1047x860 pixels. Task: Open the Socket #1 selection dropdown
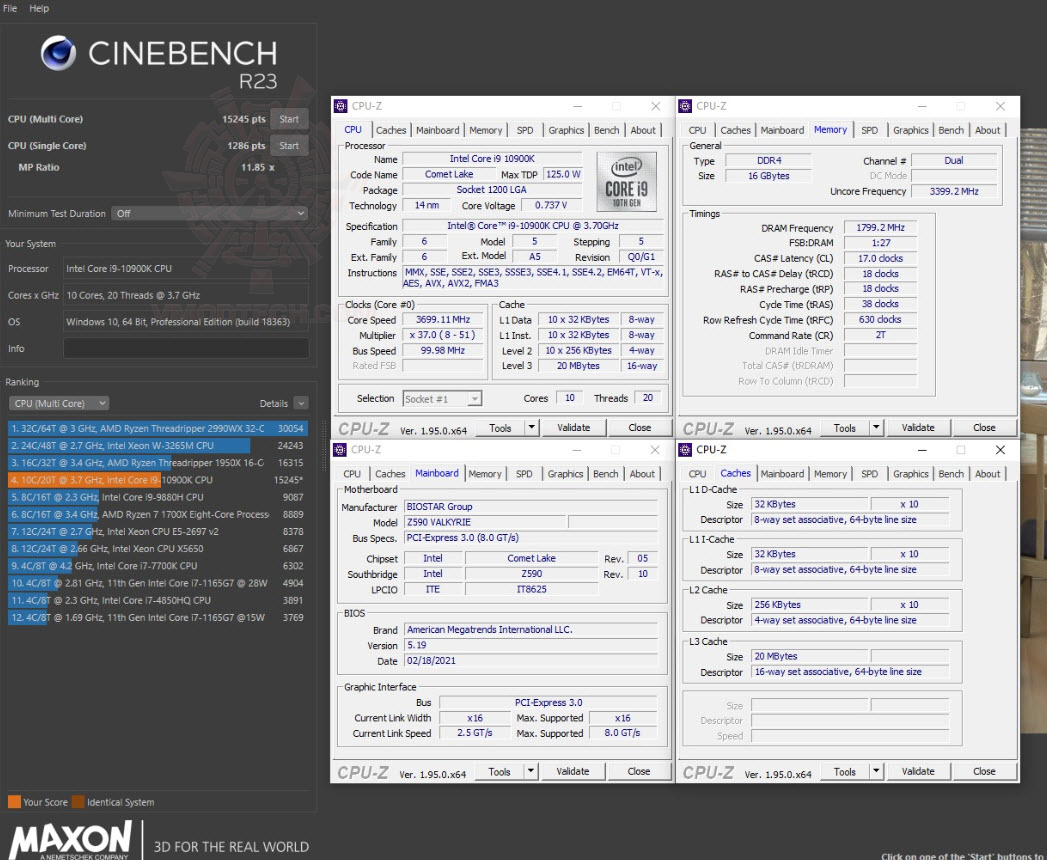[442, 399]
